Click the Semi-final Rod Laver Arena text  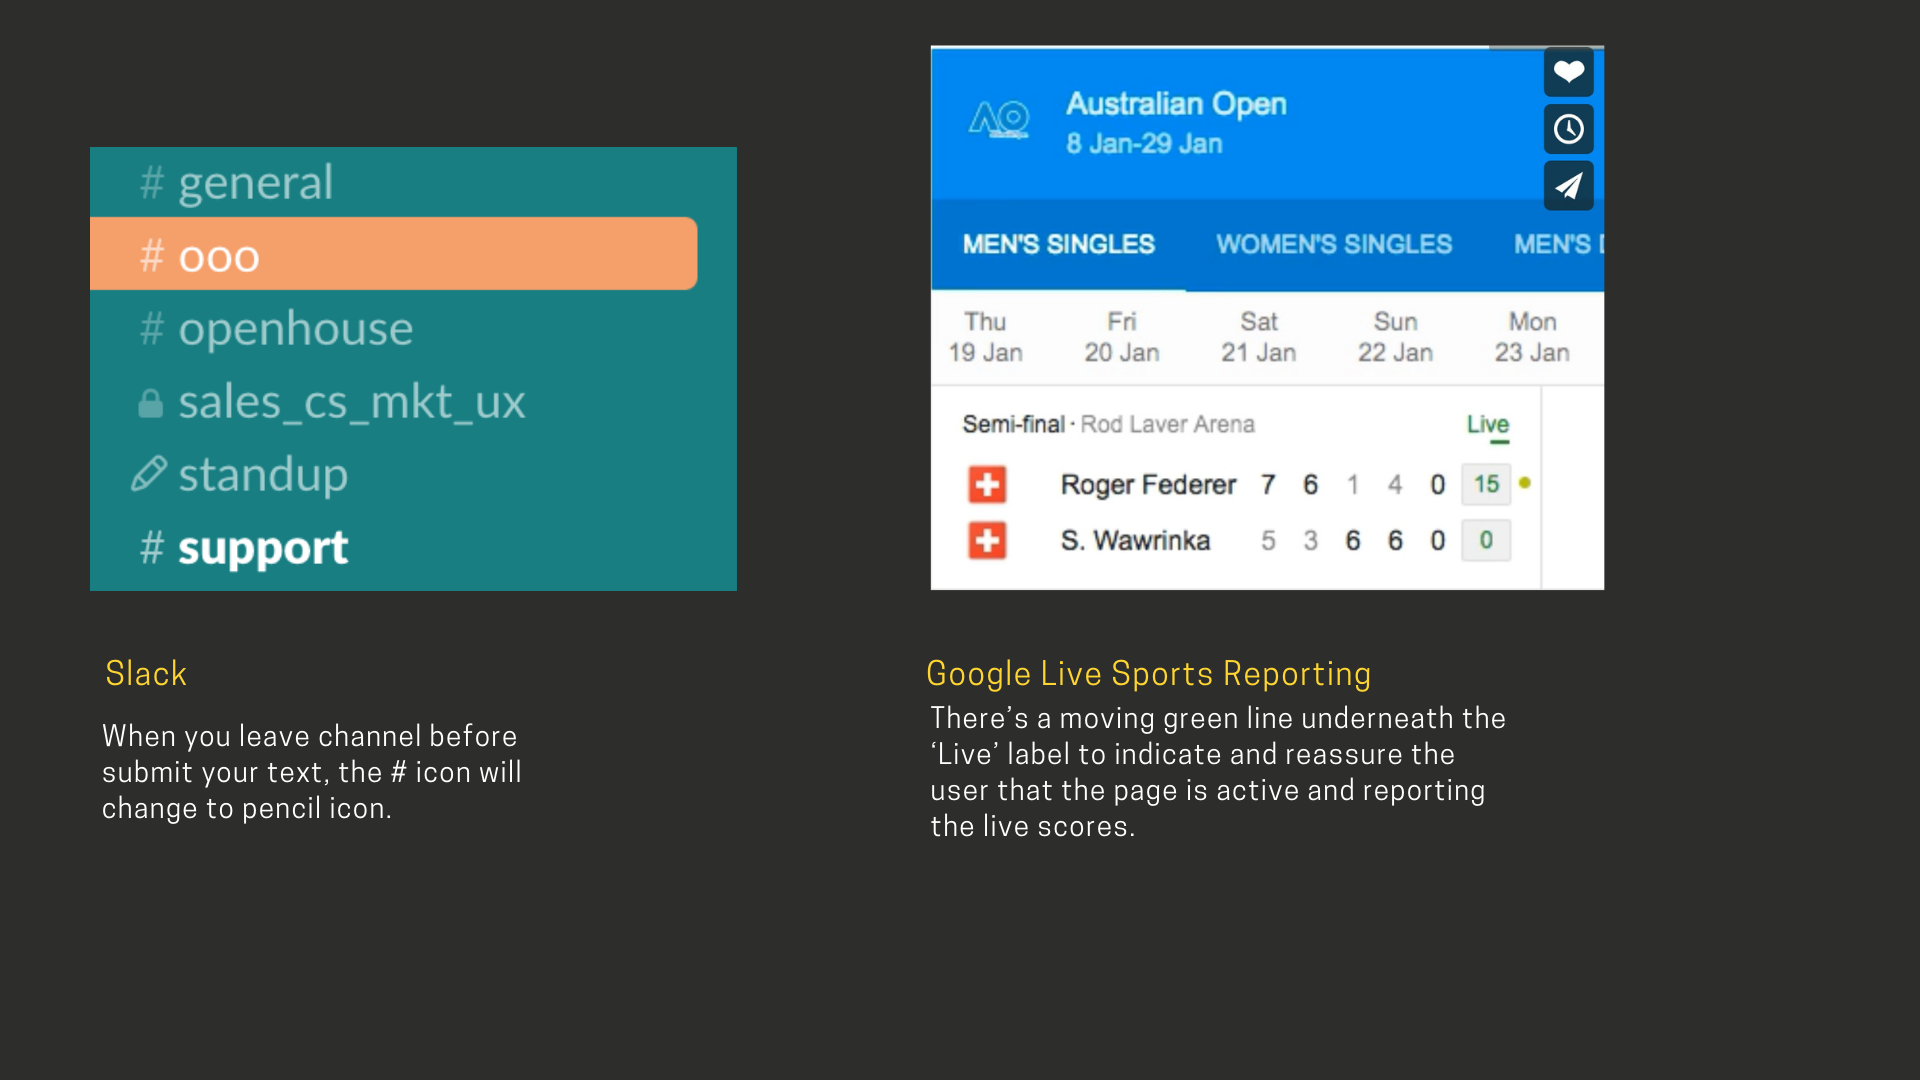tap(1108, 425)
